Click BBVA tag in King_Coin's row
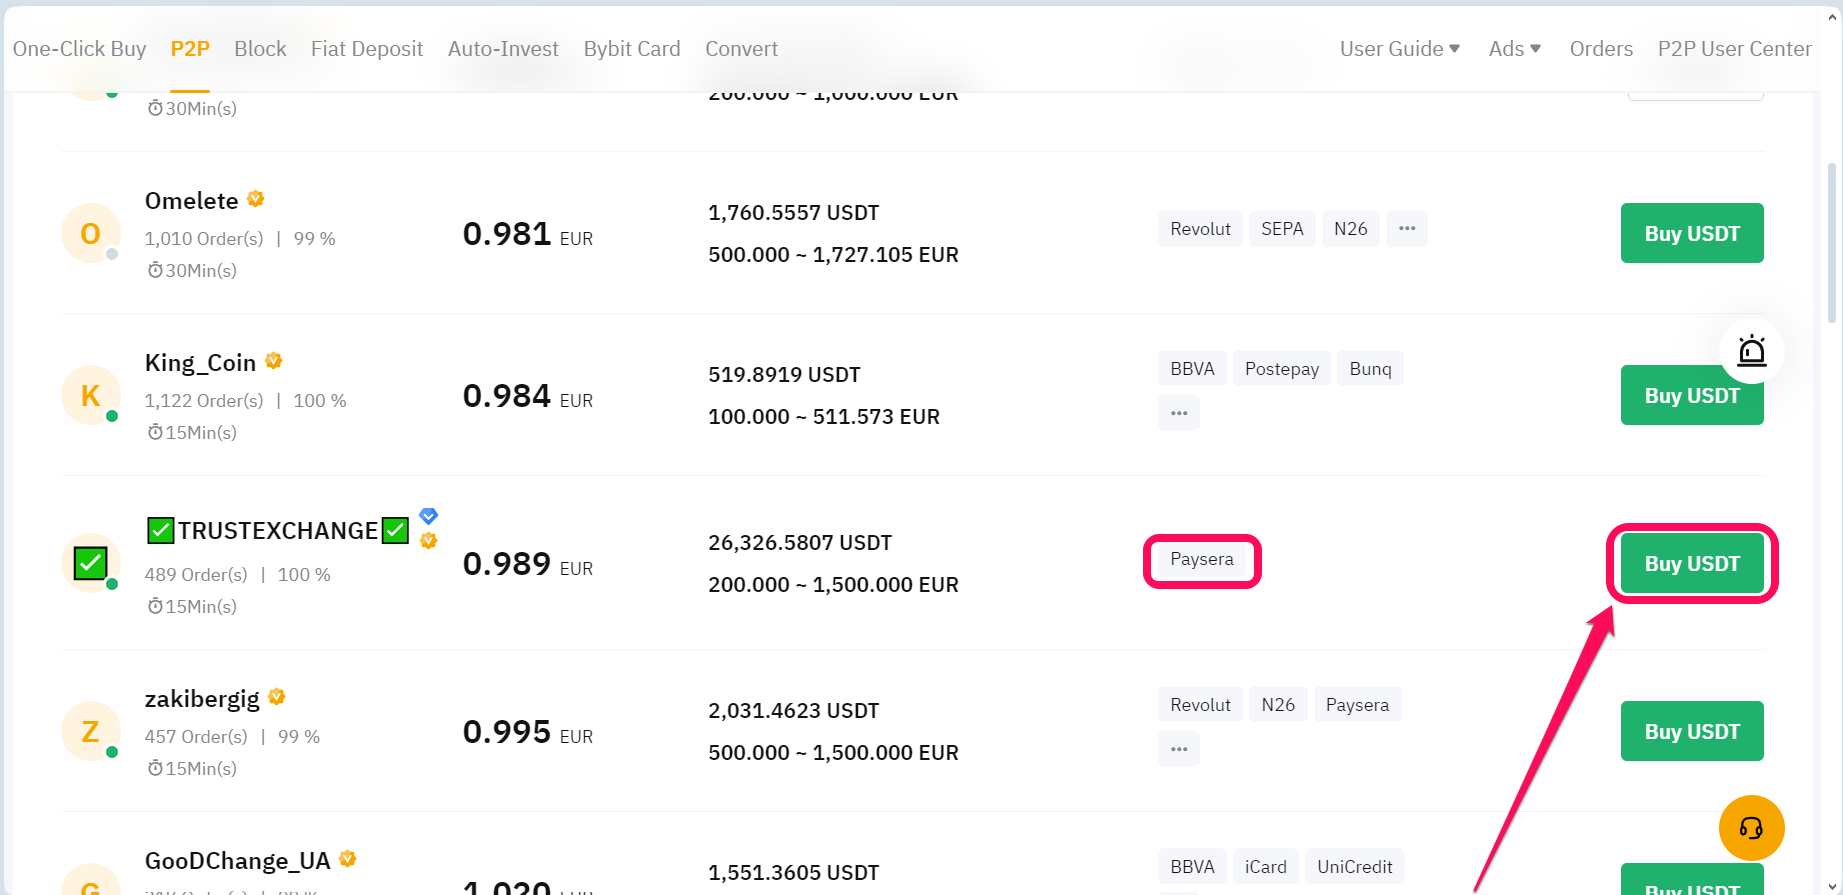The height and width of the screenshot is (895, 1843). click(x=1192, y=368)
